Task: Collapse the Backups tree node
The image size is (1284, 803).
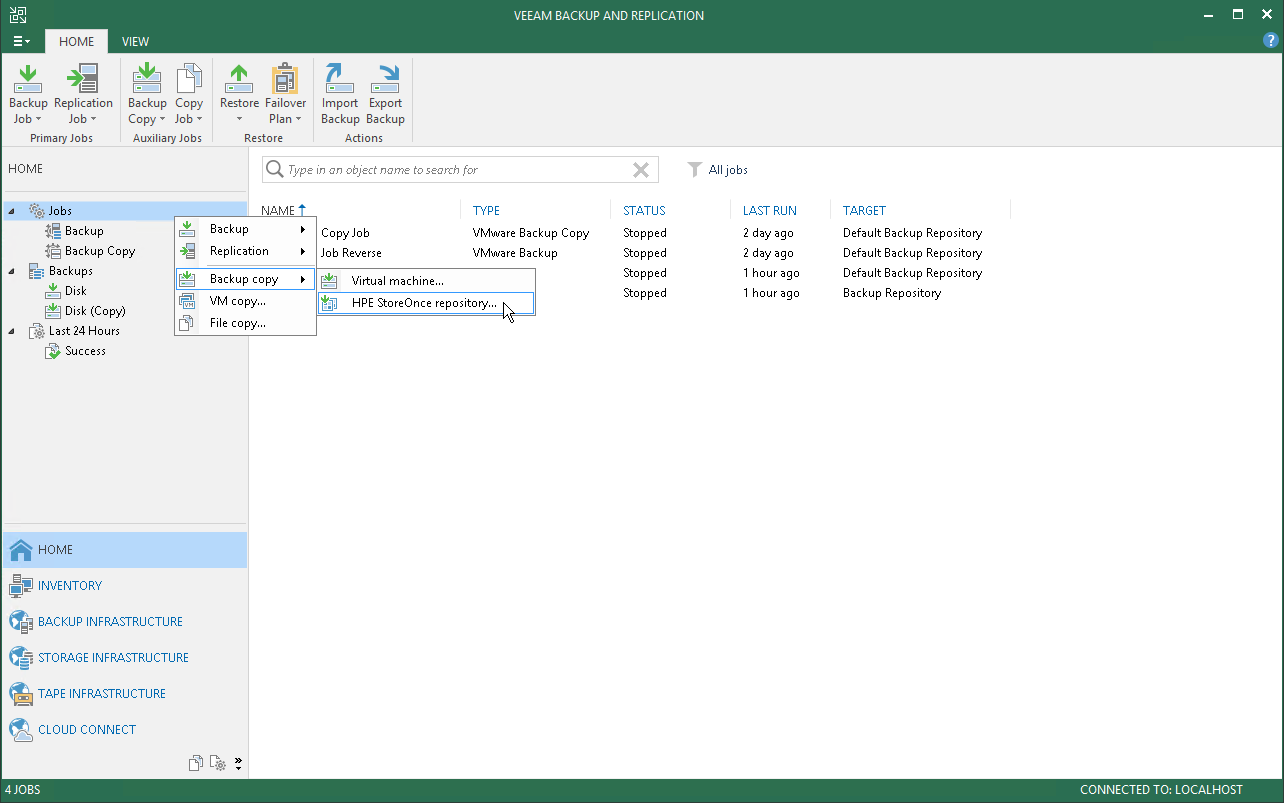Action: pyautogui.click(x=12, y=271)
